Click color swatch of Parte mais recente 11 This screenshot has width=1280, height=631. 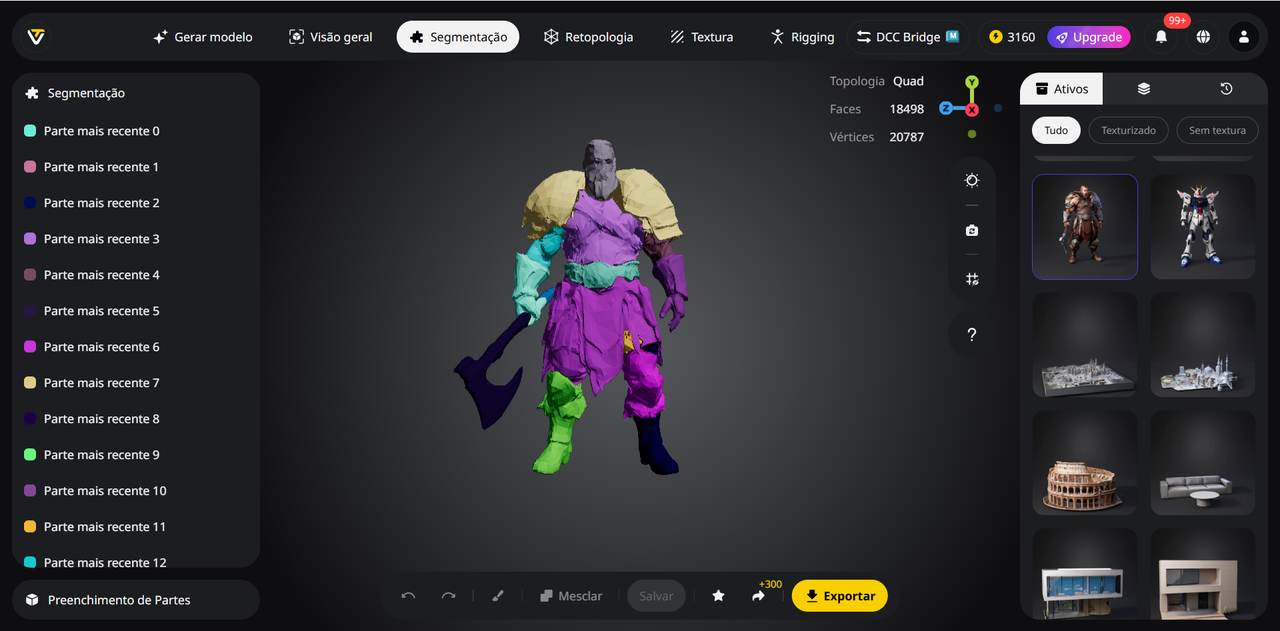pos(30,527)
